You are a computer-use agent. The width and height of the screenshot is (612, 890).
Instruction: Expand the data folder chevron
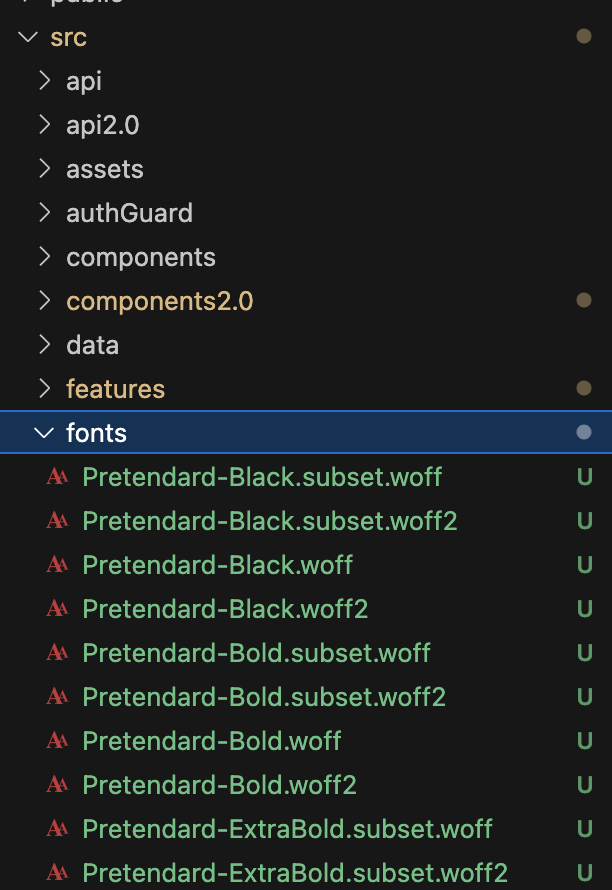tap(44, 345)
